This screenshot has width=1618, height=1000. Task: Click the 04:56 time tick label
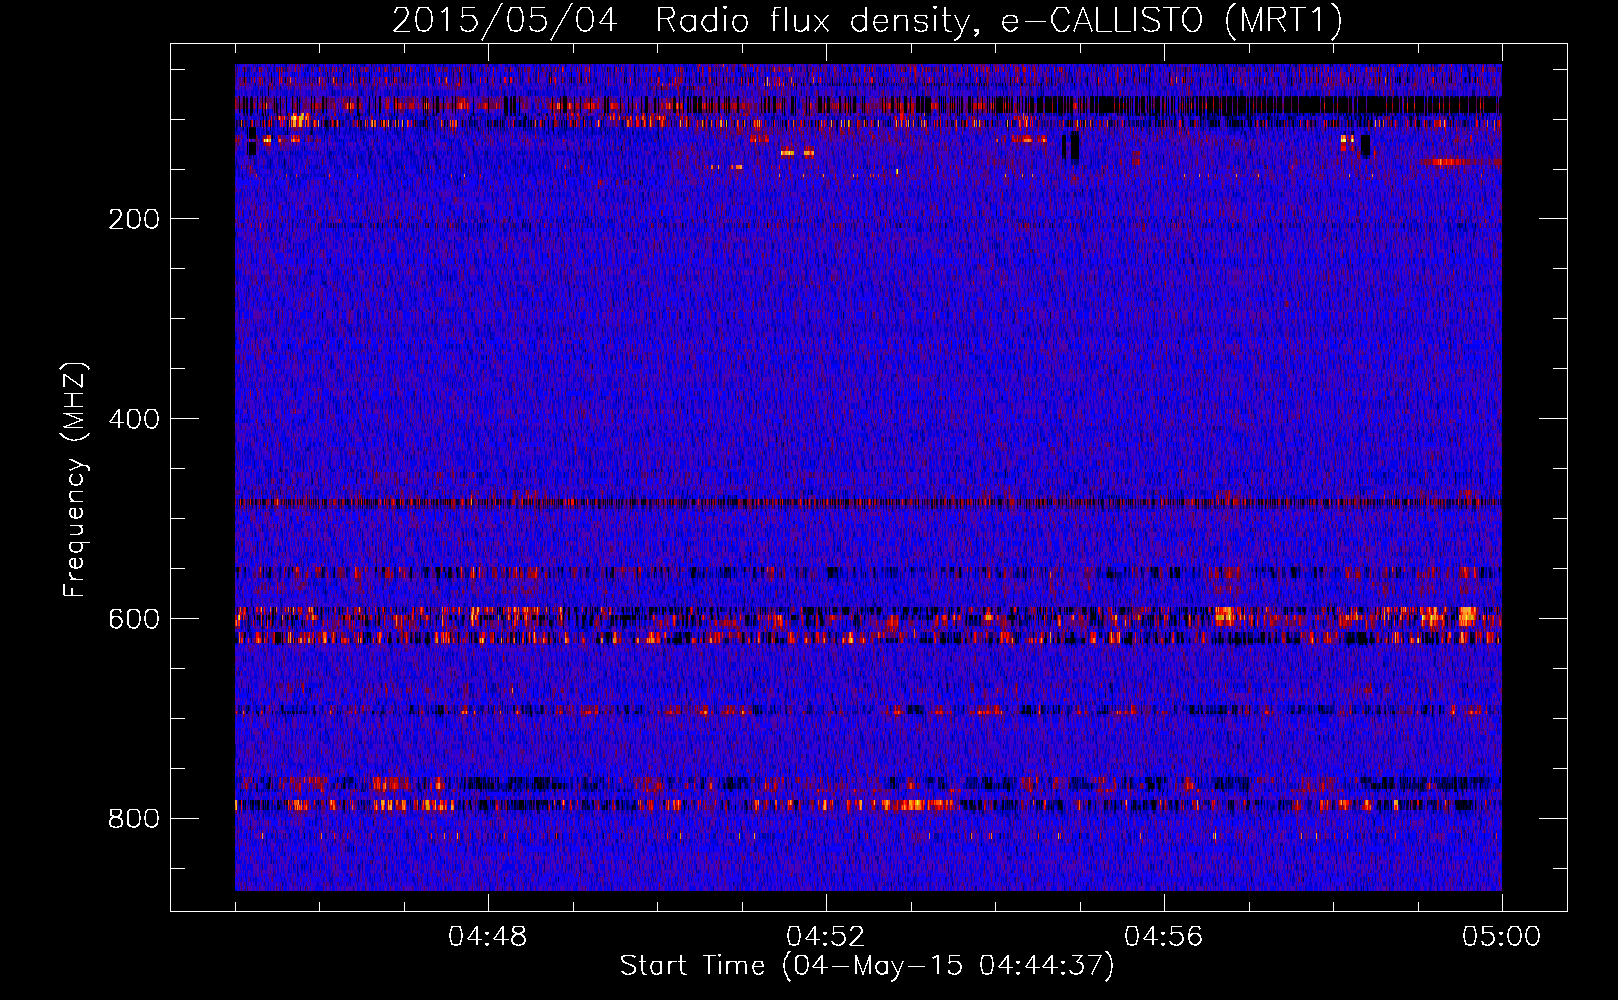tap(1164, 937)
